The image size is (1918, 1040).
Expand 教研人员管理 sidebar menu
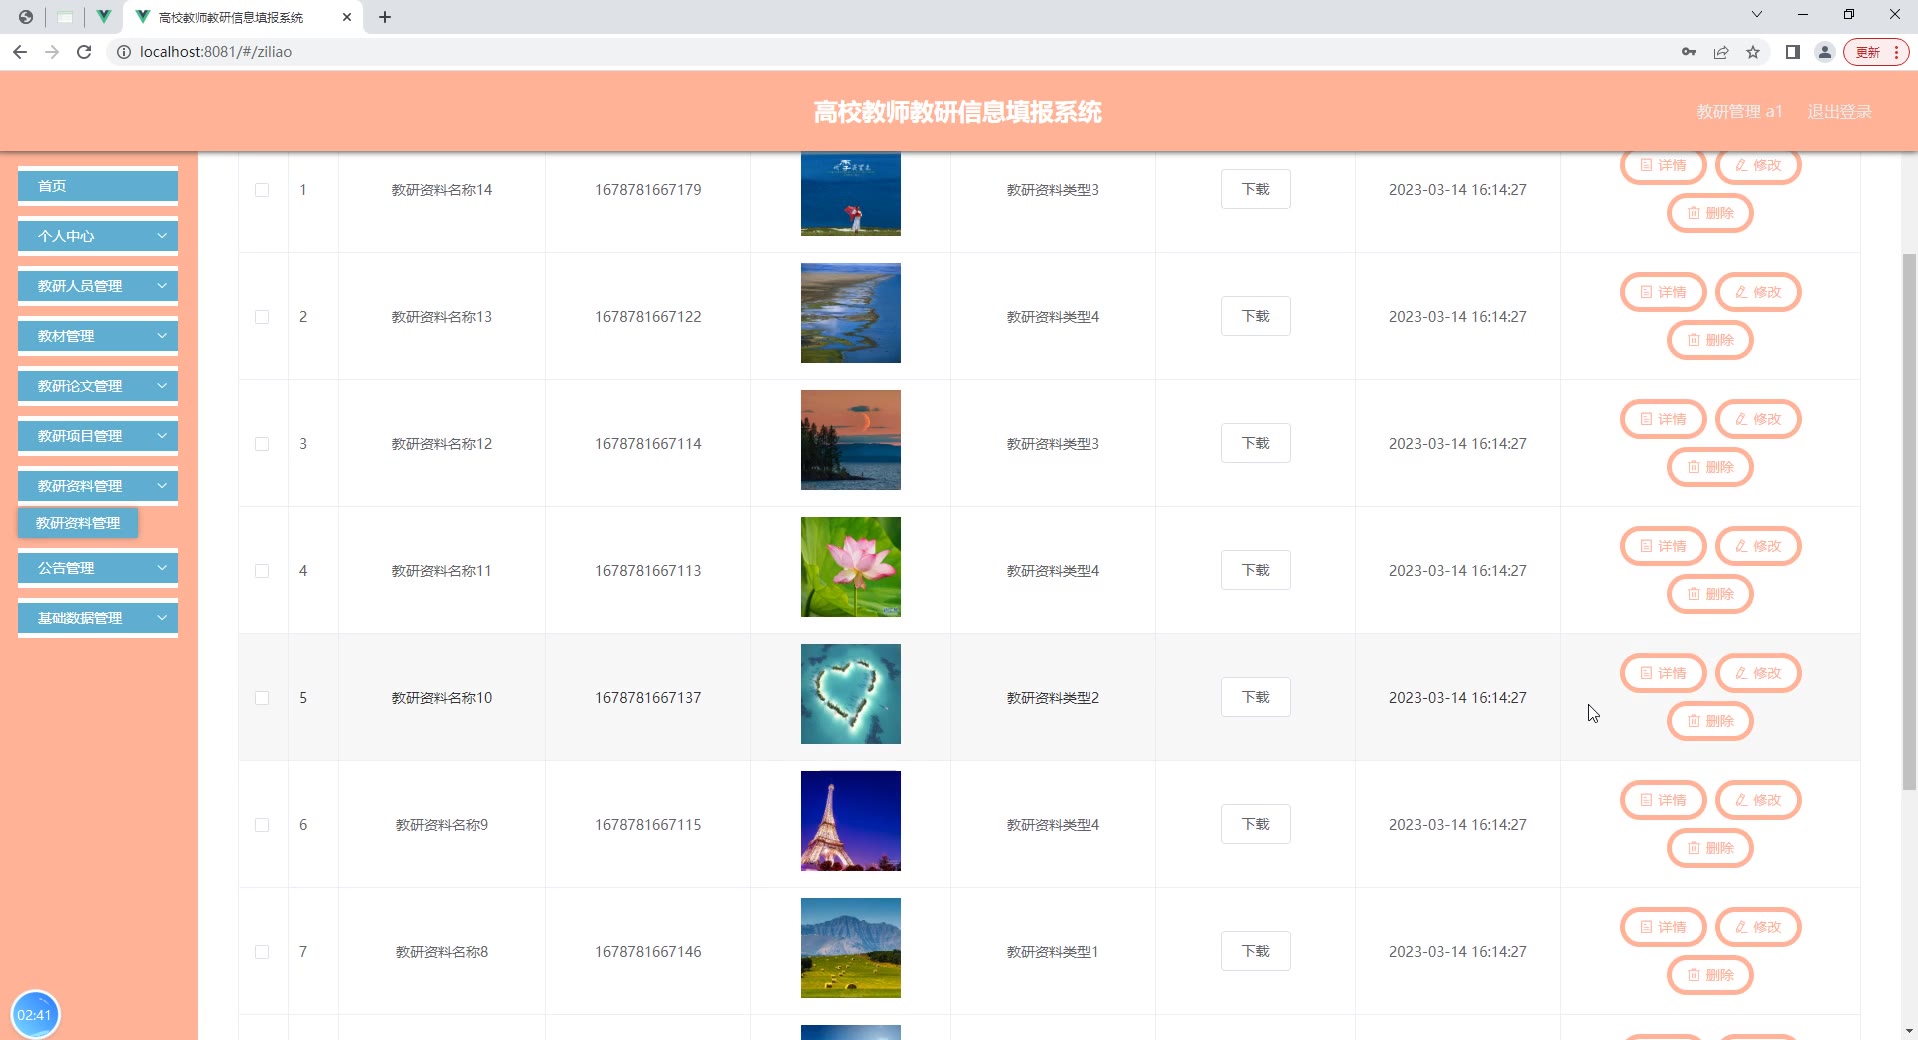(98, 286)
